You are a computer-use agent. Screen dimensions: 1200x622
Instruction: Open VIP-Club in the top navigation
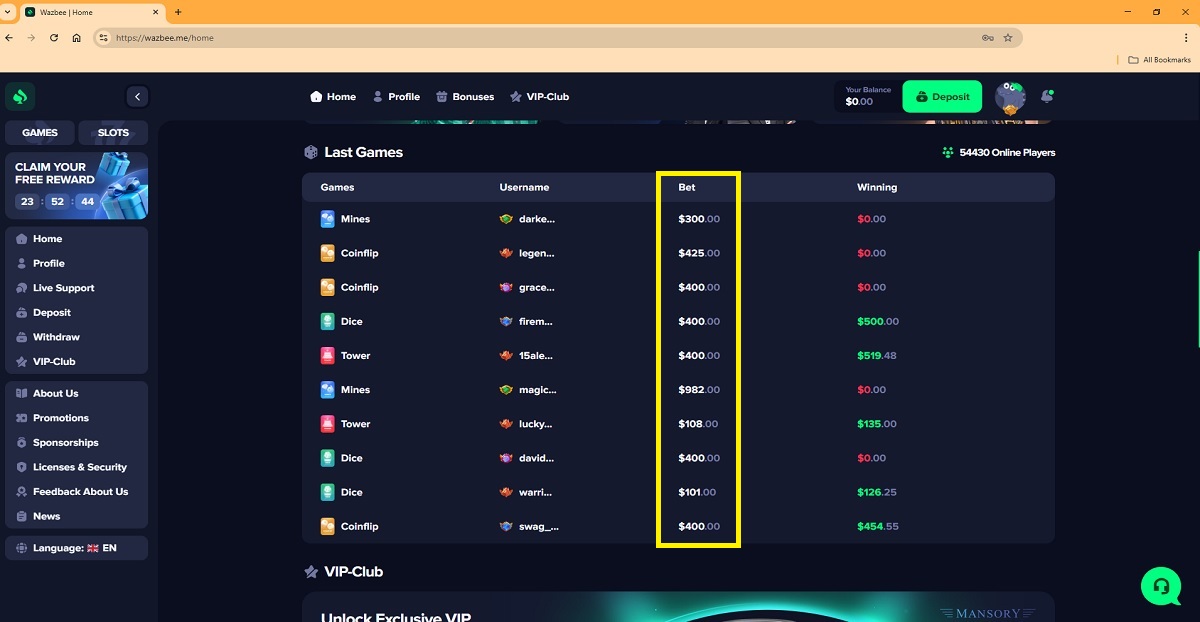pos(539,97)
